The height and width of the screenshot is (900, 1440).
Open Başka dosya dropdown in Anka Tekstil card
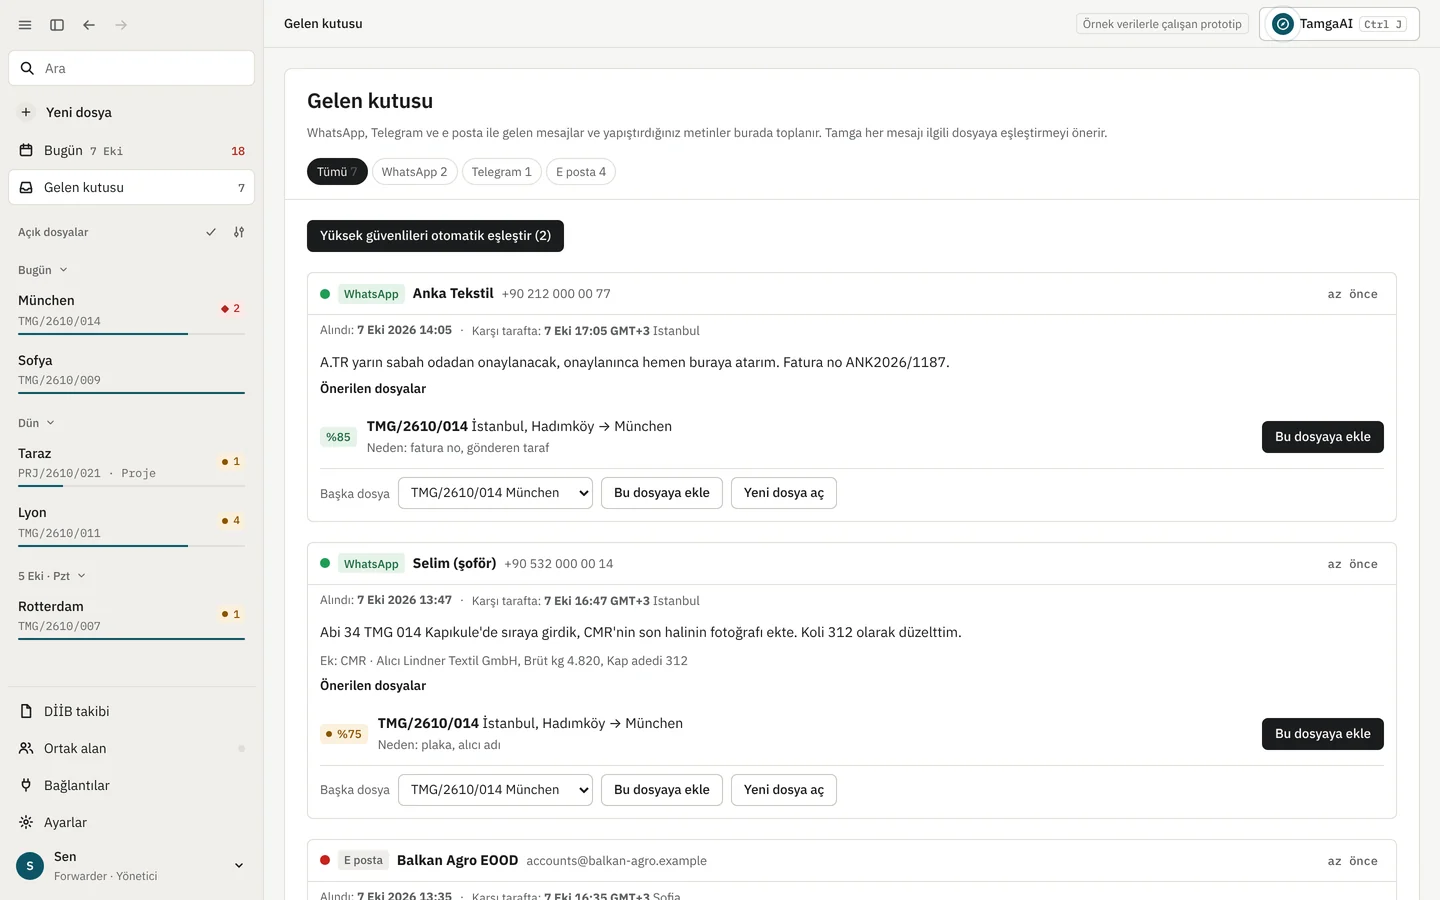[x=495, y=493]
